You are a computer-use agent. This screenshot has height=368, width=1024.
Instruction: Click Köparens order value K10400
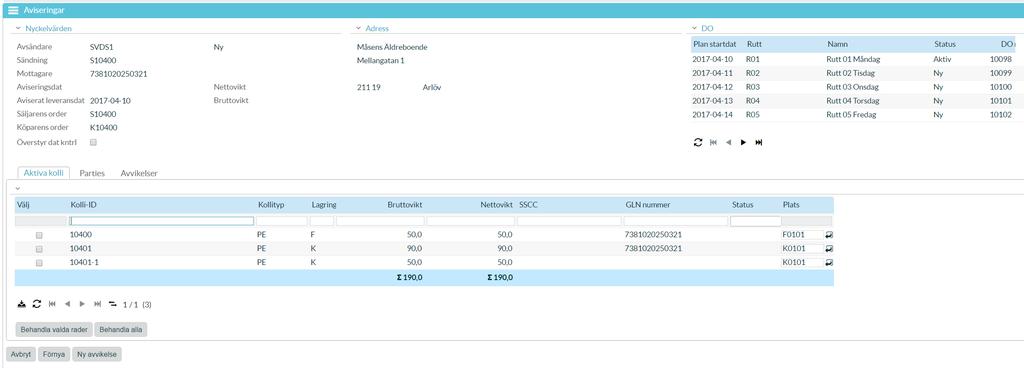tap(103, 128)
